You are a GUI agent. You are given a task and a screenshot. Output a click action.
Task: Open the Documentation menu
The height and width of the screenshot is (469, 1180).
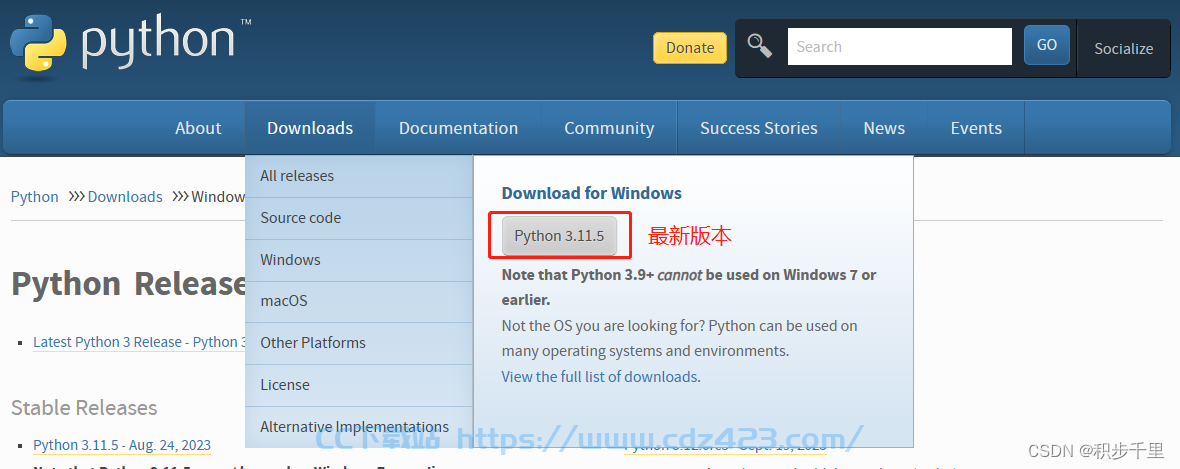pos(458,128)
